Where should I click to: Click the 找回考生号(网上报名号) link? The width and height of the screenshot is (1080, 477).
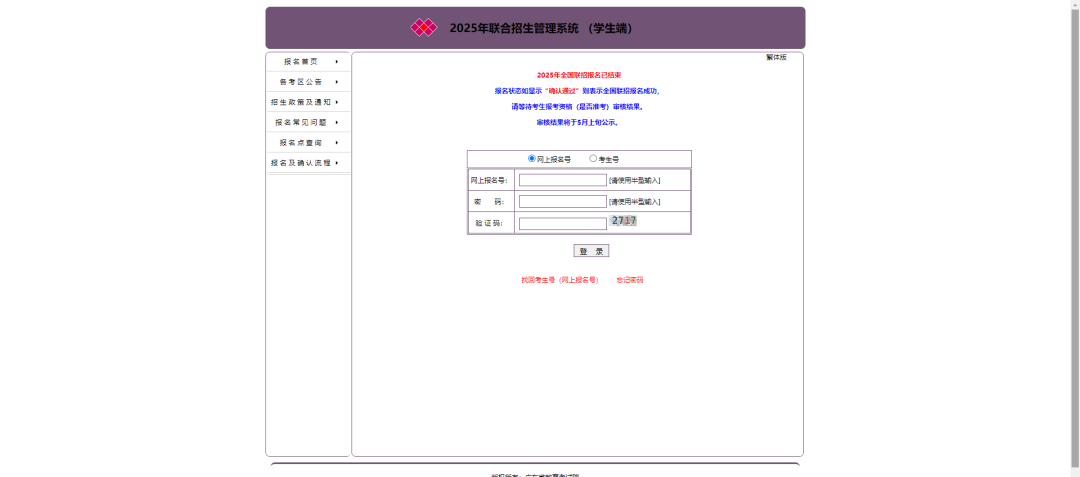coord(559,280)
